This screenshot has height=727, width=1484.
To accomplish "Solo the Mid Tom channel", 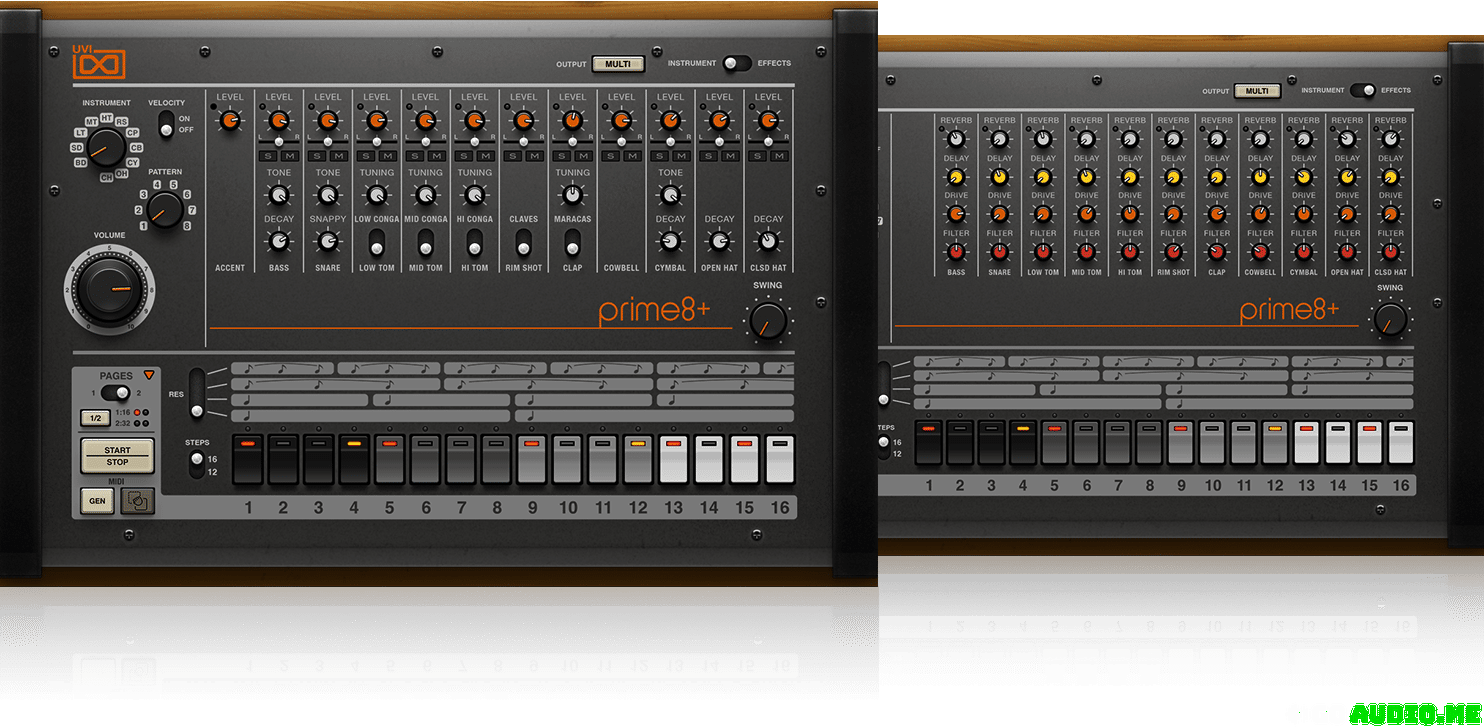I will 417,156.
